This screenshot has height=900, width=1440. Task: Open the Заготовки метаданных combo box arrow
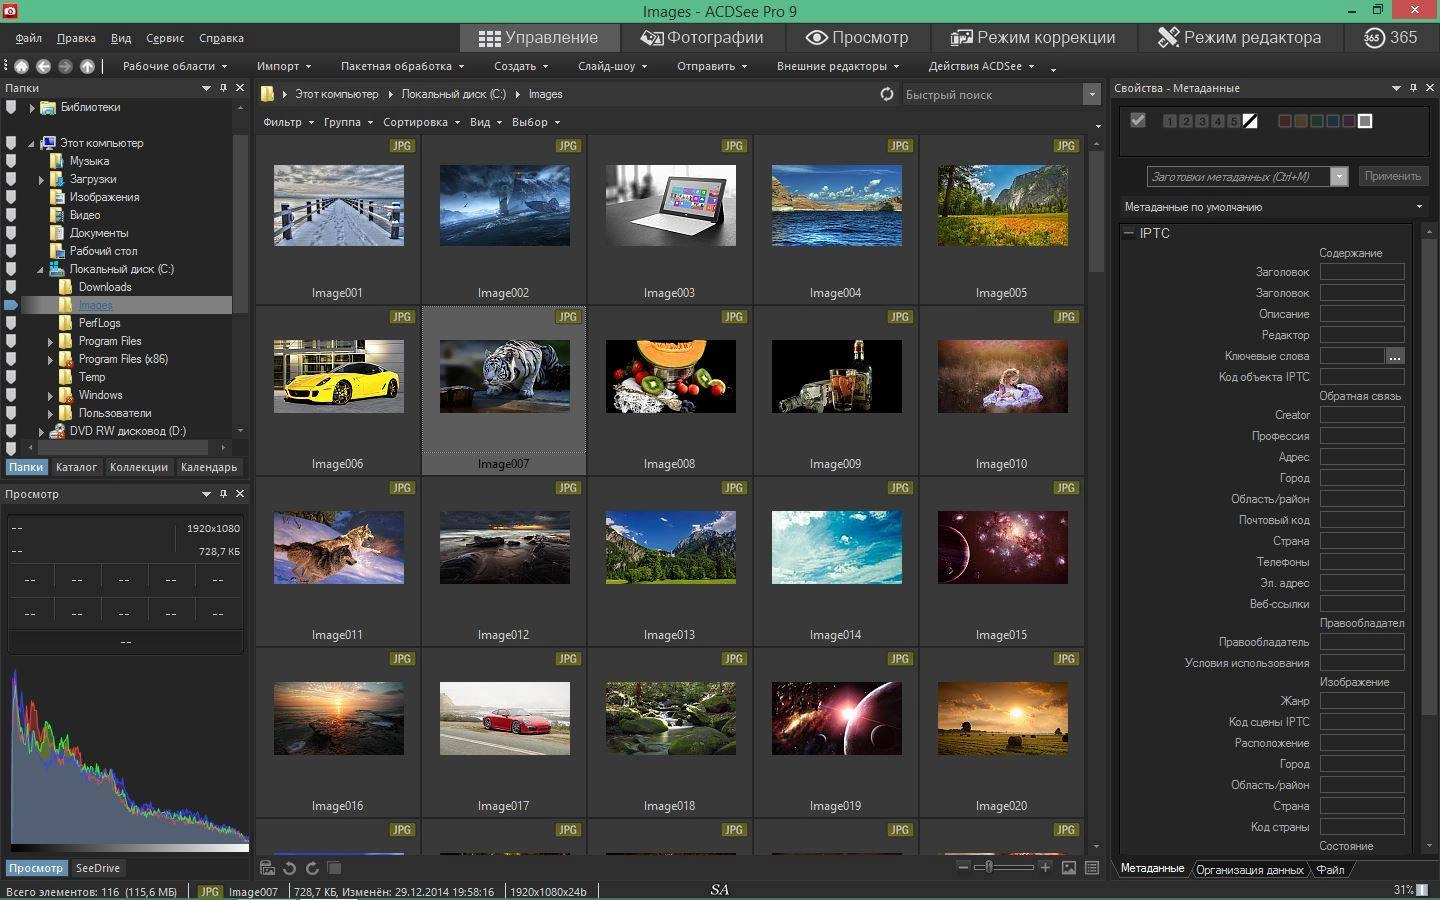[1339, 176]
